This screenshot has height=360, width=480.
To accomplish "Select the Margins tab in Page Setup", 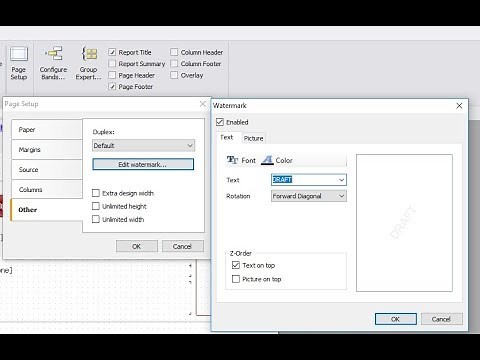I will (x=47, y=150).
